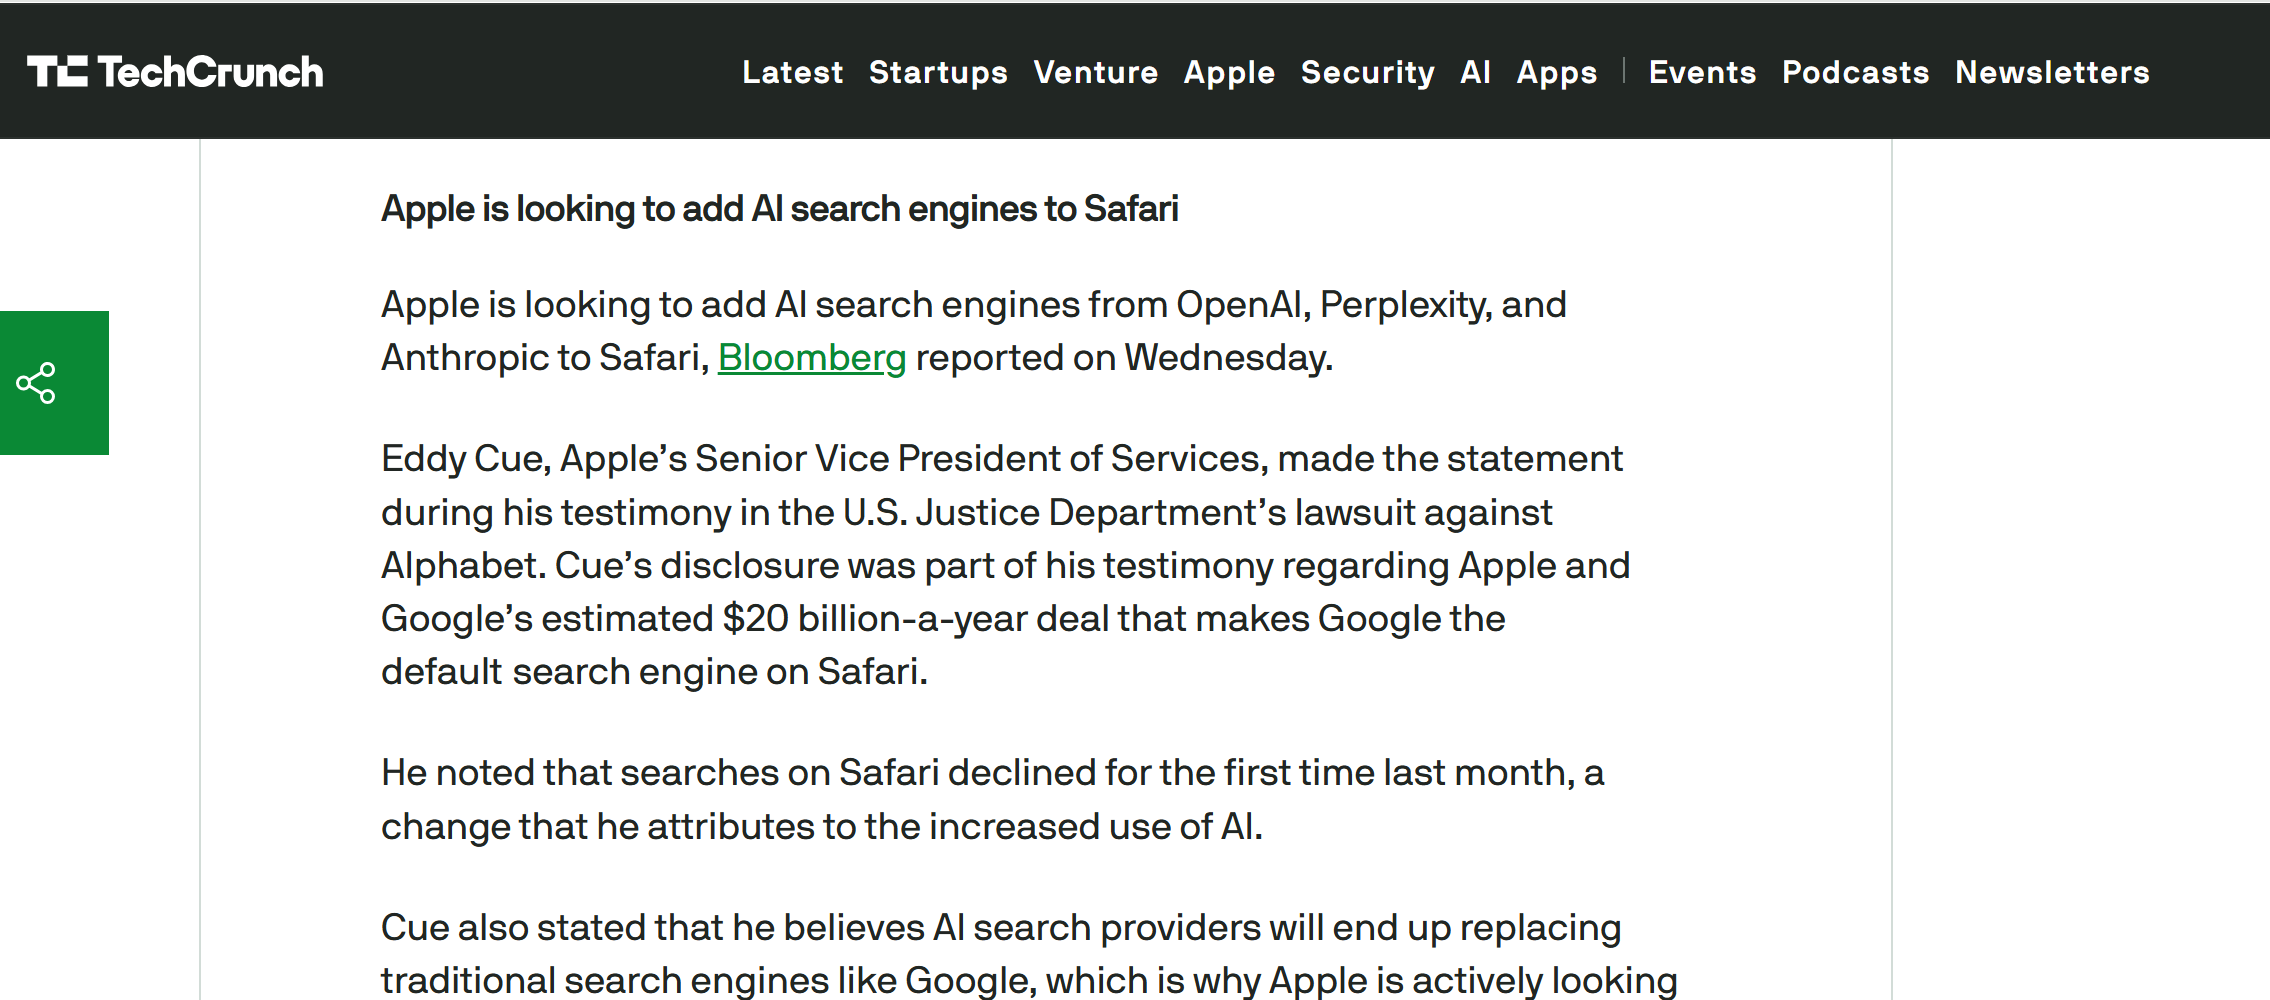
Task: Click the bold article heading about Safari
Action: pyautogui.click(x=779, y=209)
